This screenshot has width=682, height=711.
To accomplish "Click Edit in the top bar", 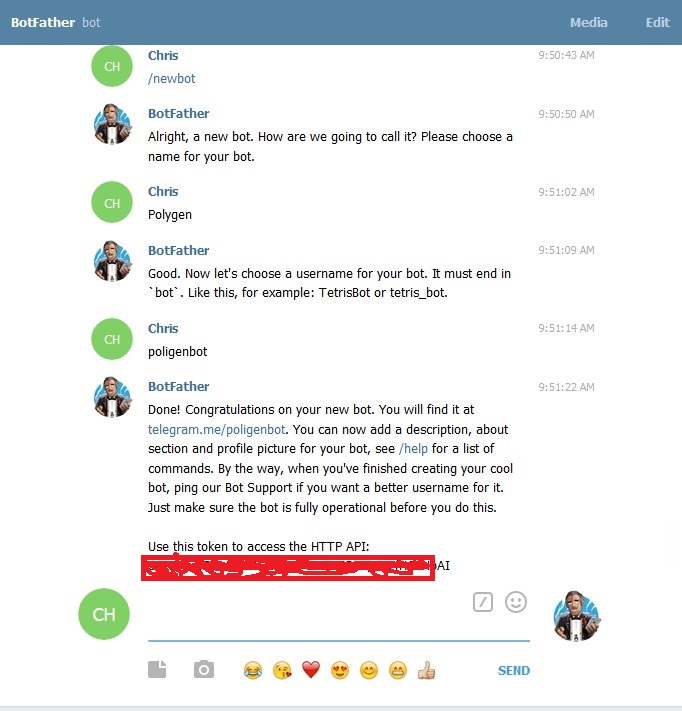I will 658,22.
